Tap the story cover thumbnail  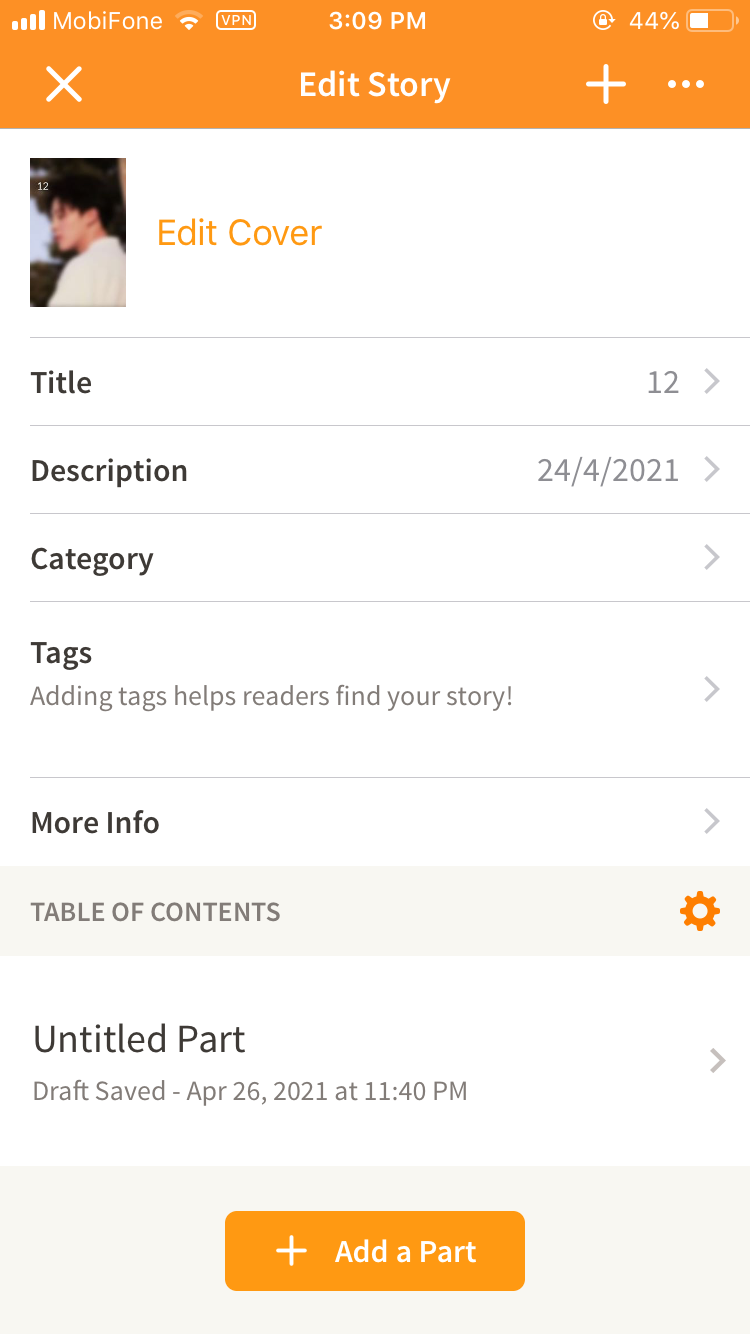(78, 232)
